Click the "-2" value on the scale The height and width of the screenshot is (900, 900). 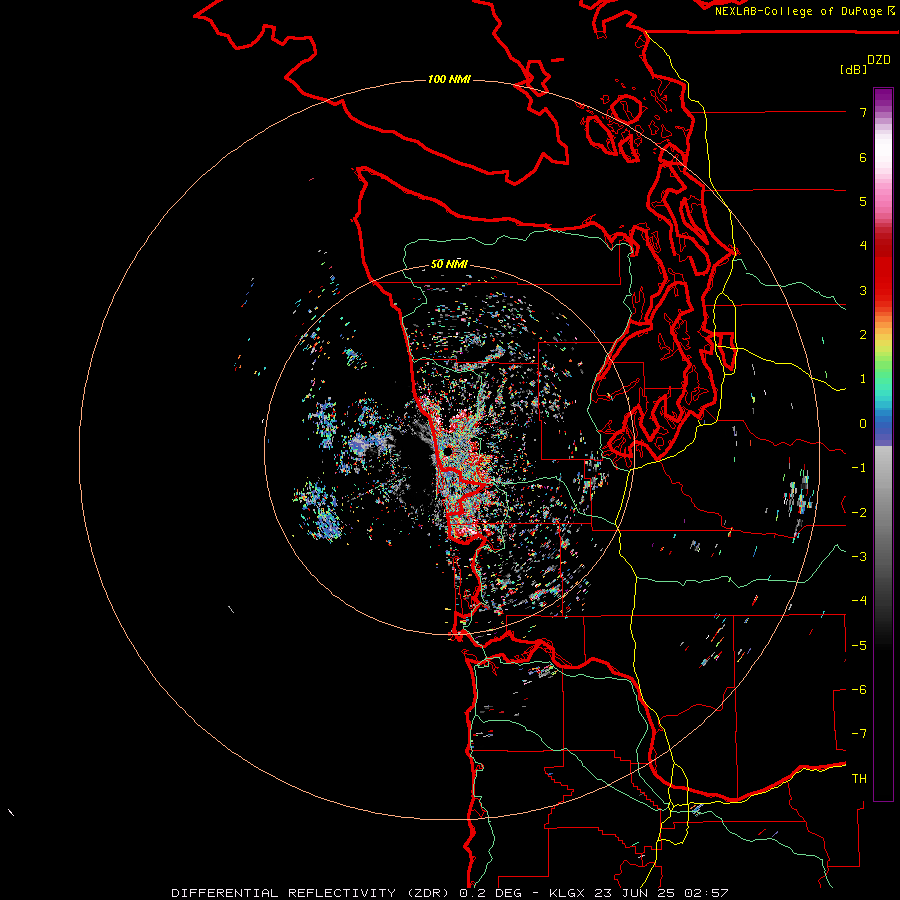click(x=859, y=513)
